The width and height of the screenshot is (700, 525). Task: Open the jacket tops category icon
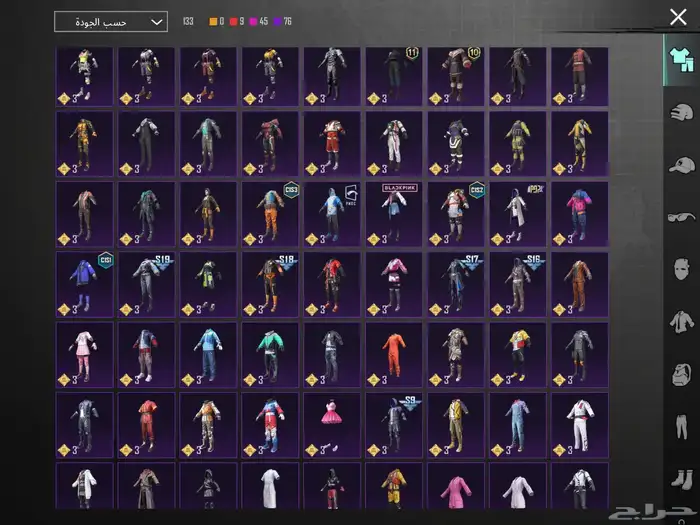pyautogui.click(x=681, y=321)
